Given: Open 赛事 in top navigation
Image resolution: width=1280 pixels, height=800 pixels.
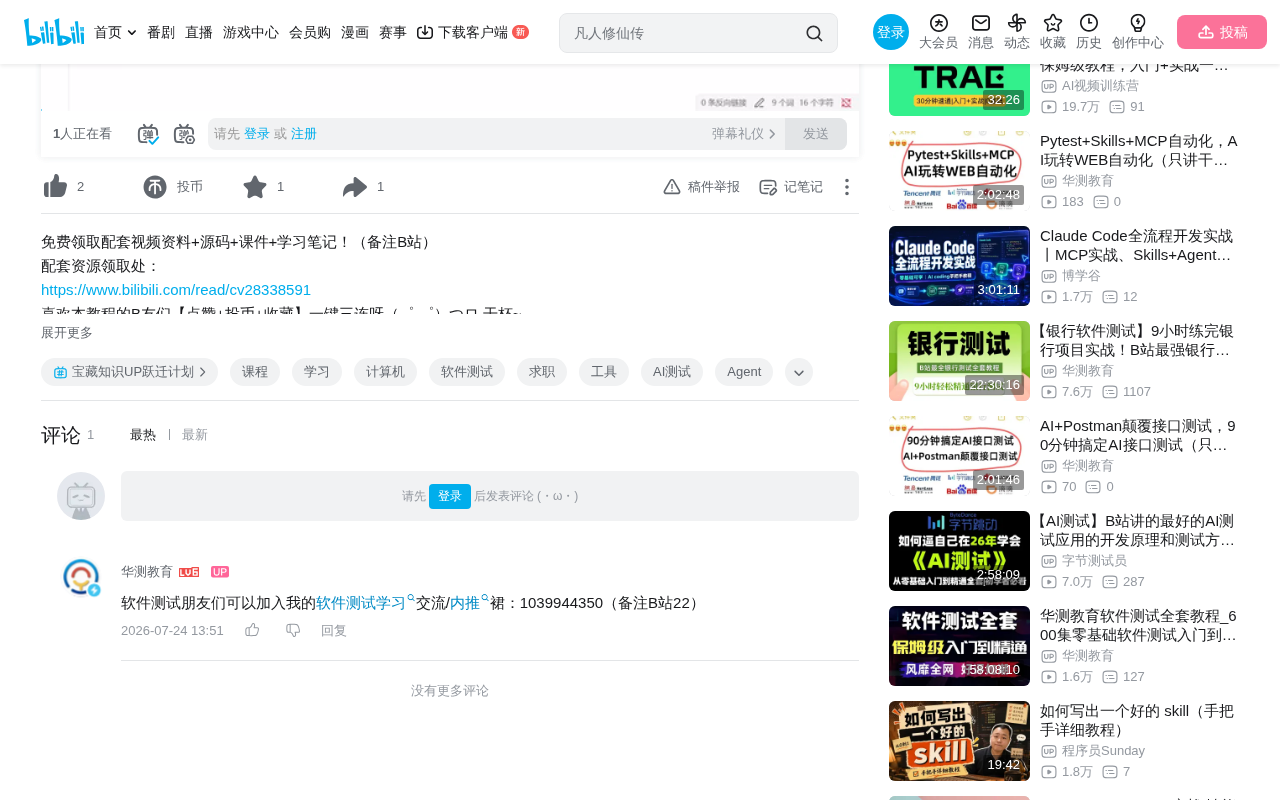Looking at the screenshot, I should pyautogui.click(x=393, y=32).
